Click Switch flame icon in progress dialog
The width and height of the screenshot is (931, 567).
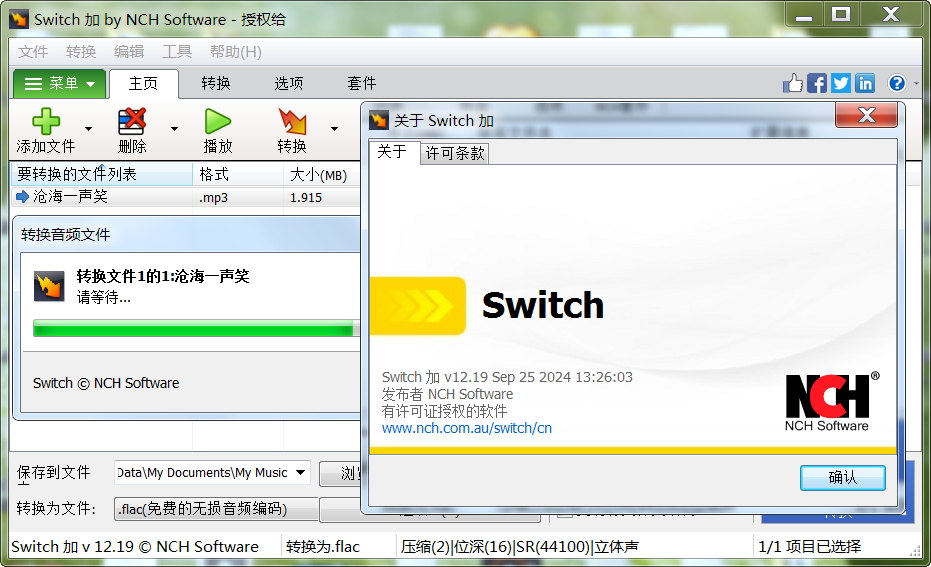(49, 286)
